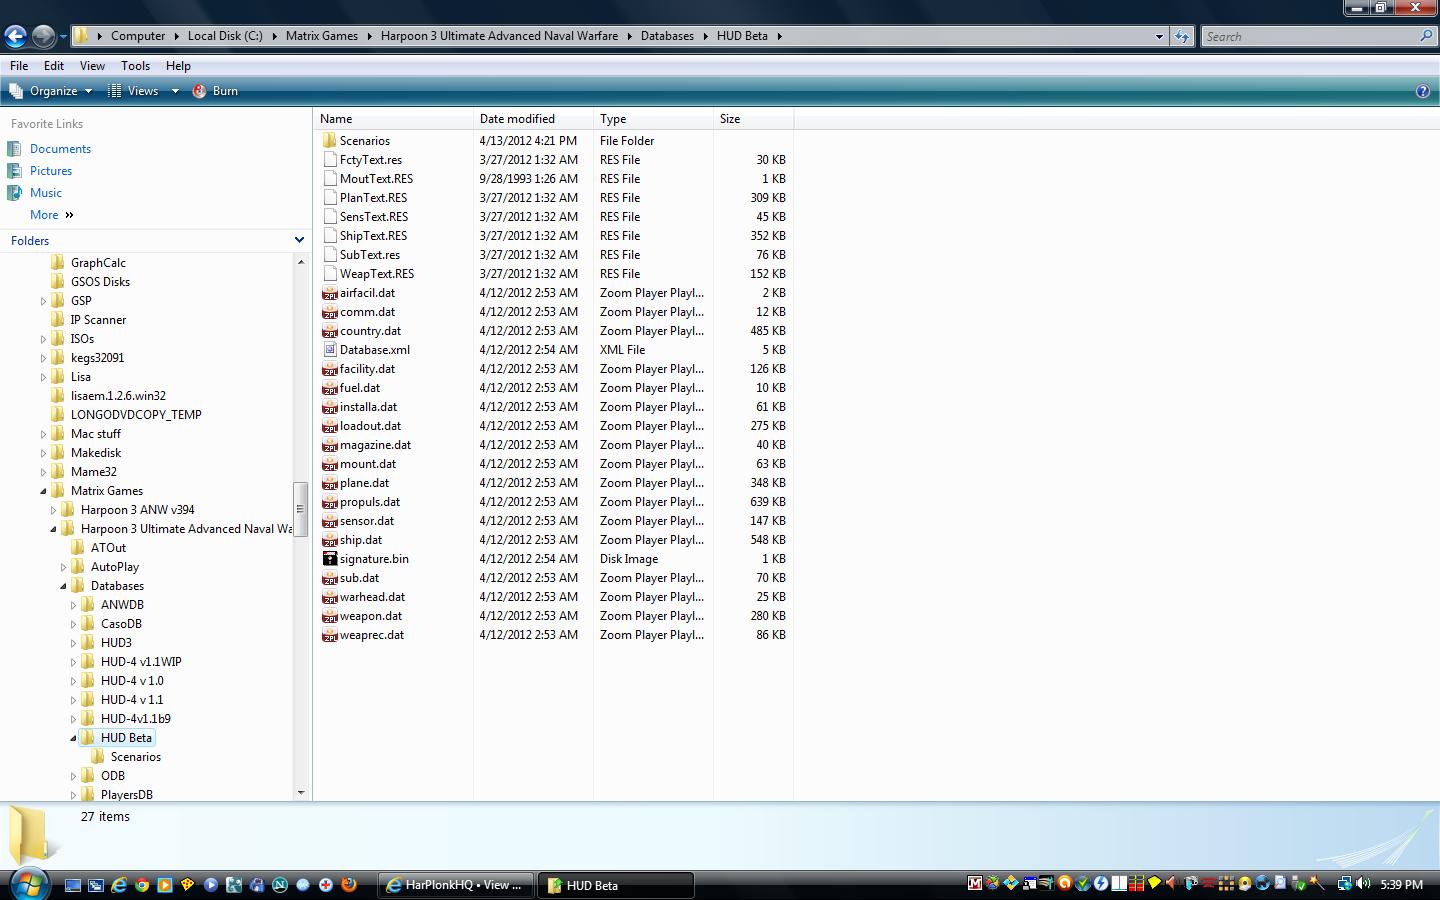Select the Database.xml file icon
This screenshot has width=1440, height=900.
(x=329, y=350)
